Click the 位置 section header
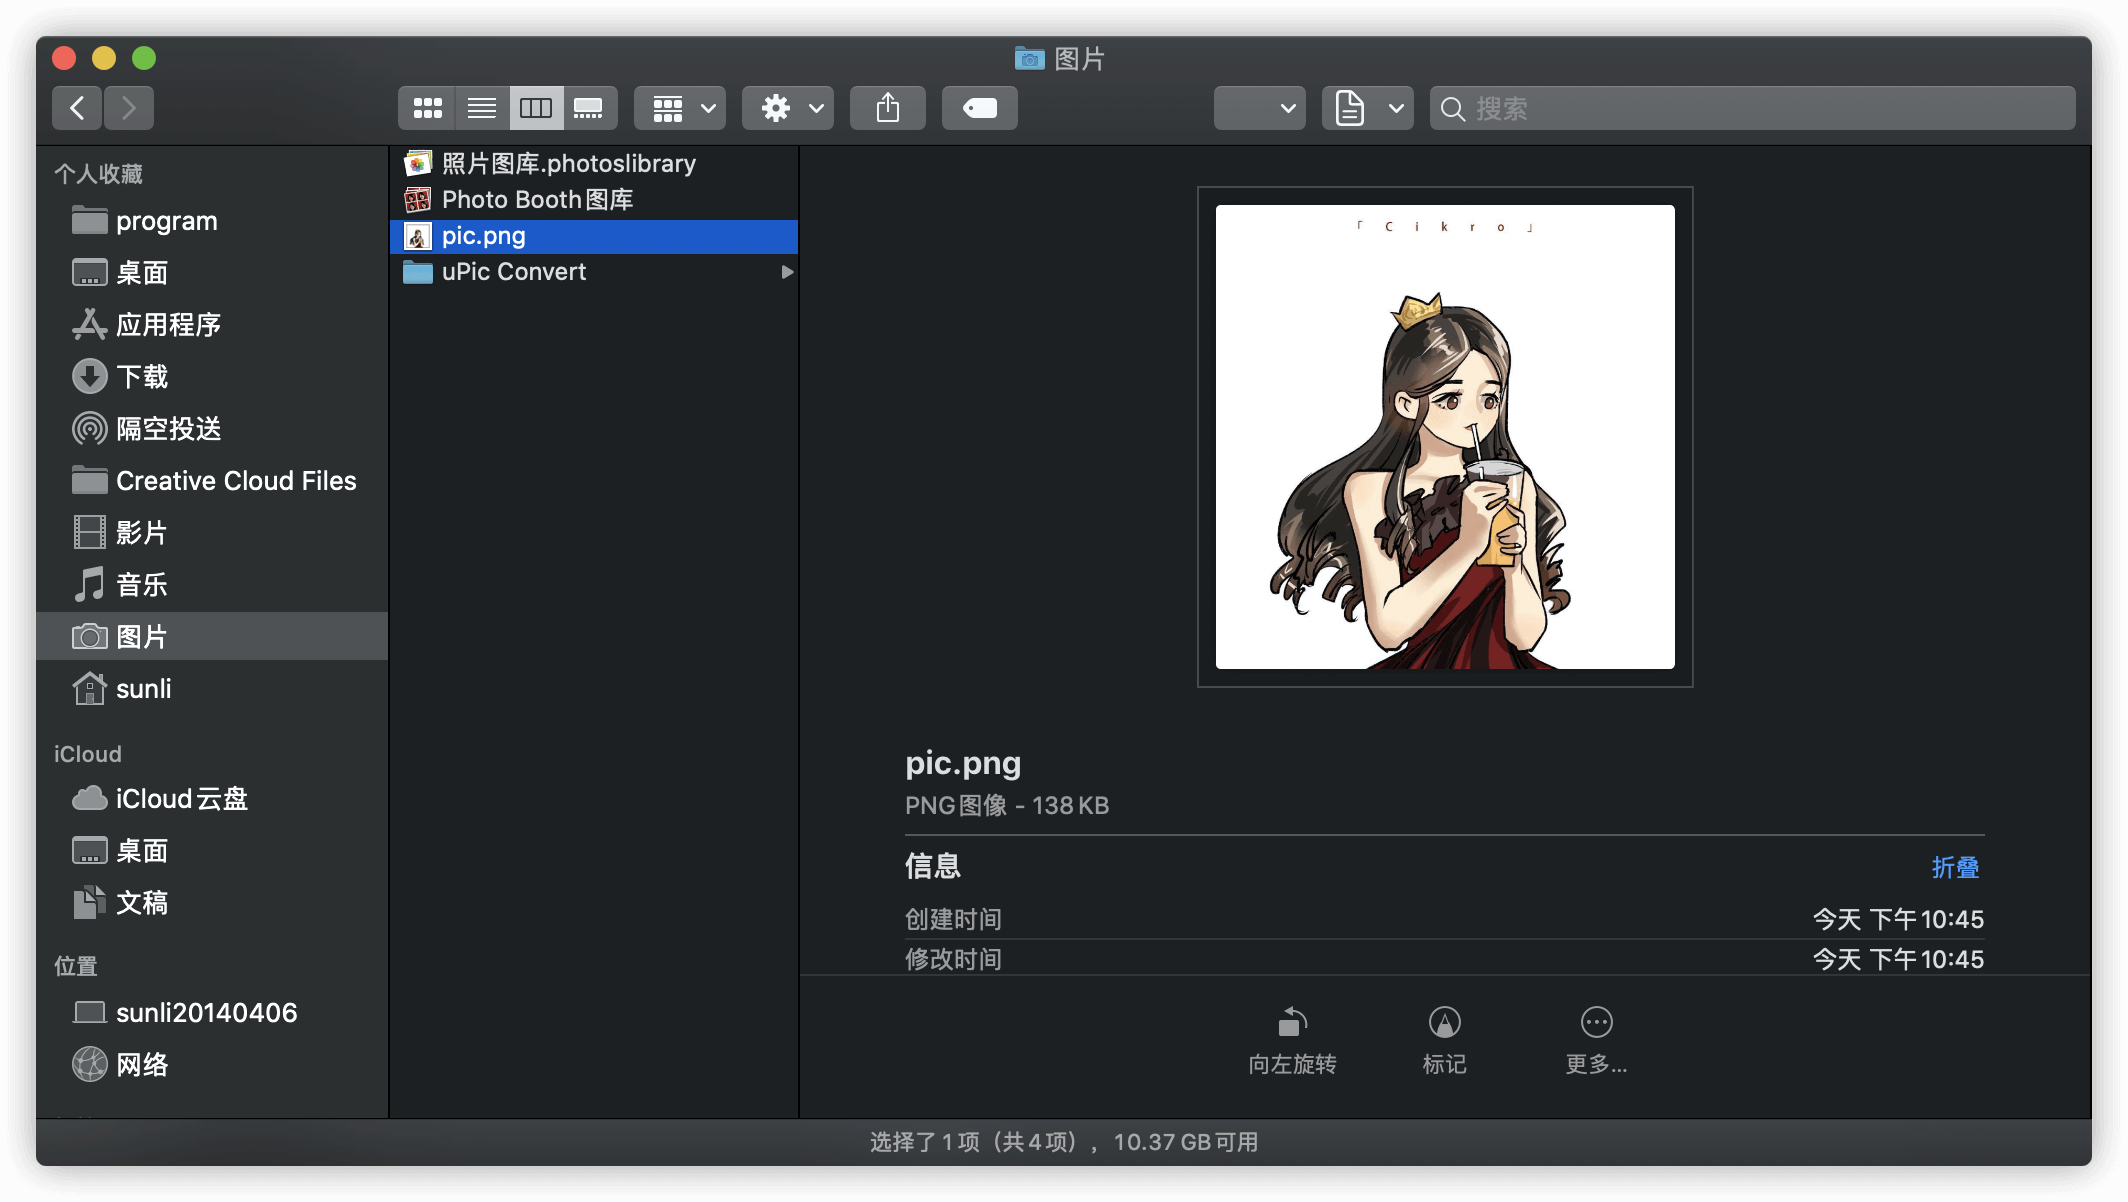 tap(76, 966)
